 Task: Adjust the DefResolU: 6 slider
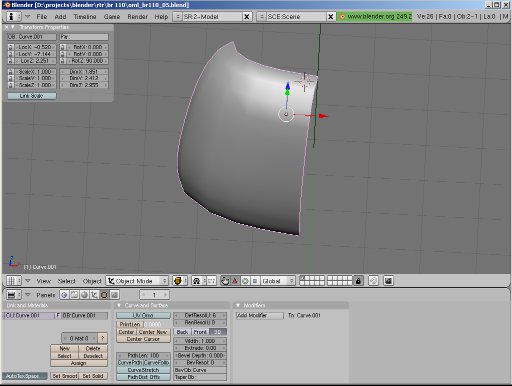(200, 315)
